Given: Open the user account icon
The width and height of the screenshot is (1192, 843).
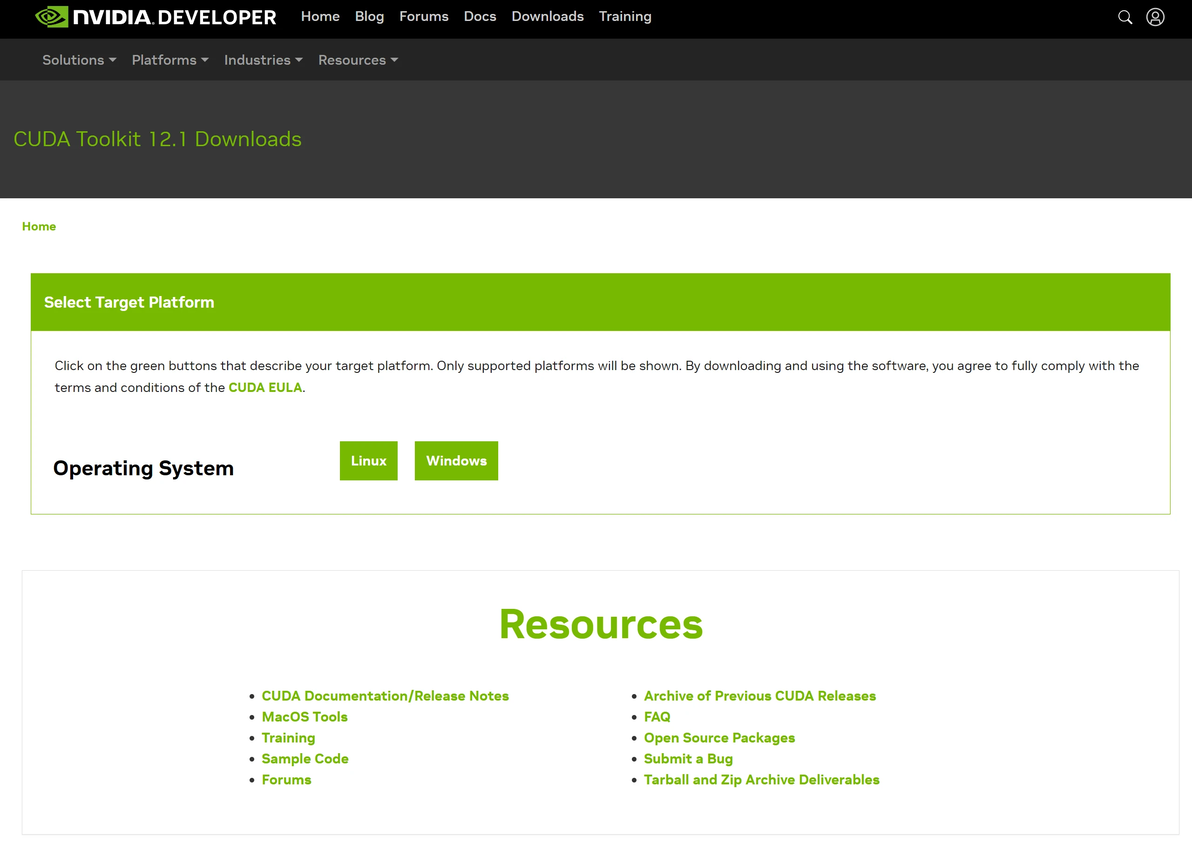Looking at the screenshot, I should click(1156, 17).
